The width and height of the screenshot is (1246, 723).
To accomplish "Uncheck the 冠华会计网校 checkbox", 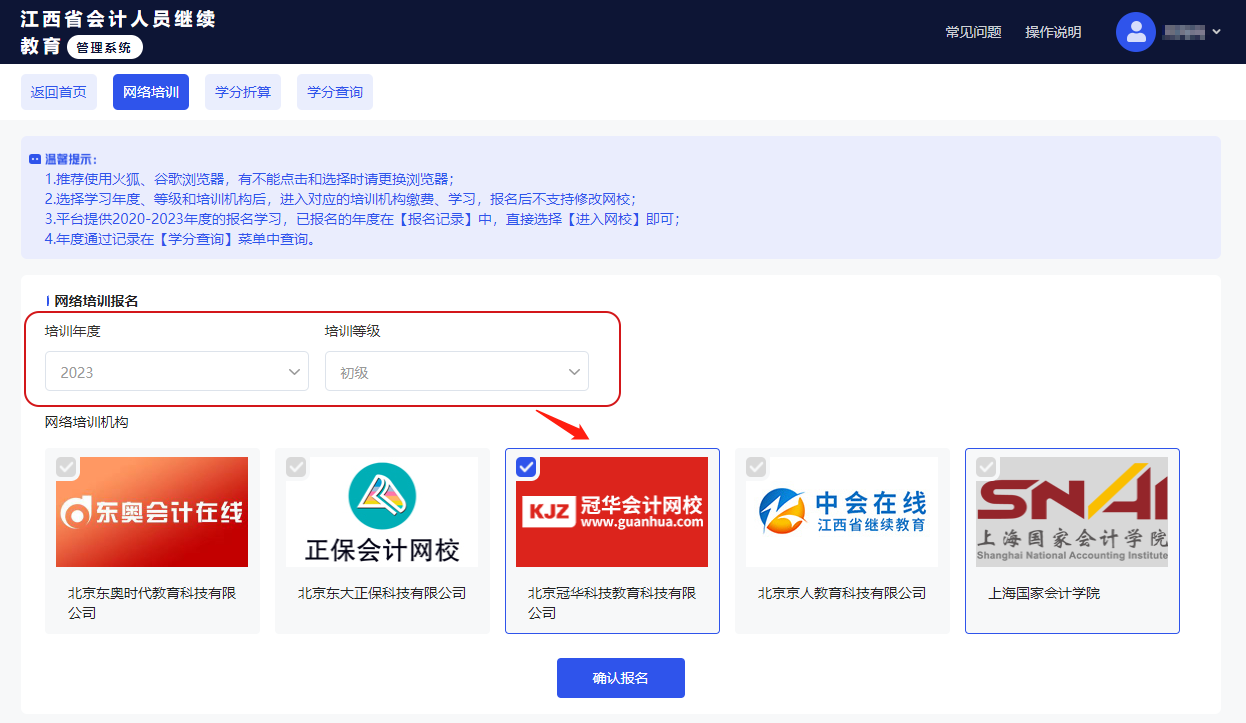I will [x=526, y=467].
